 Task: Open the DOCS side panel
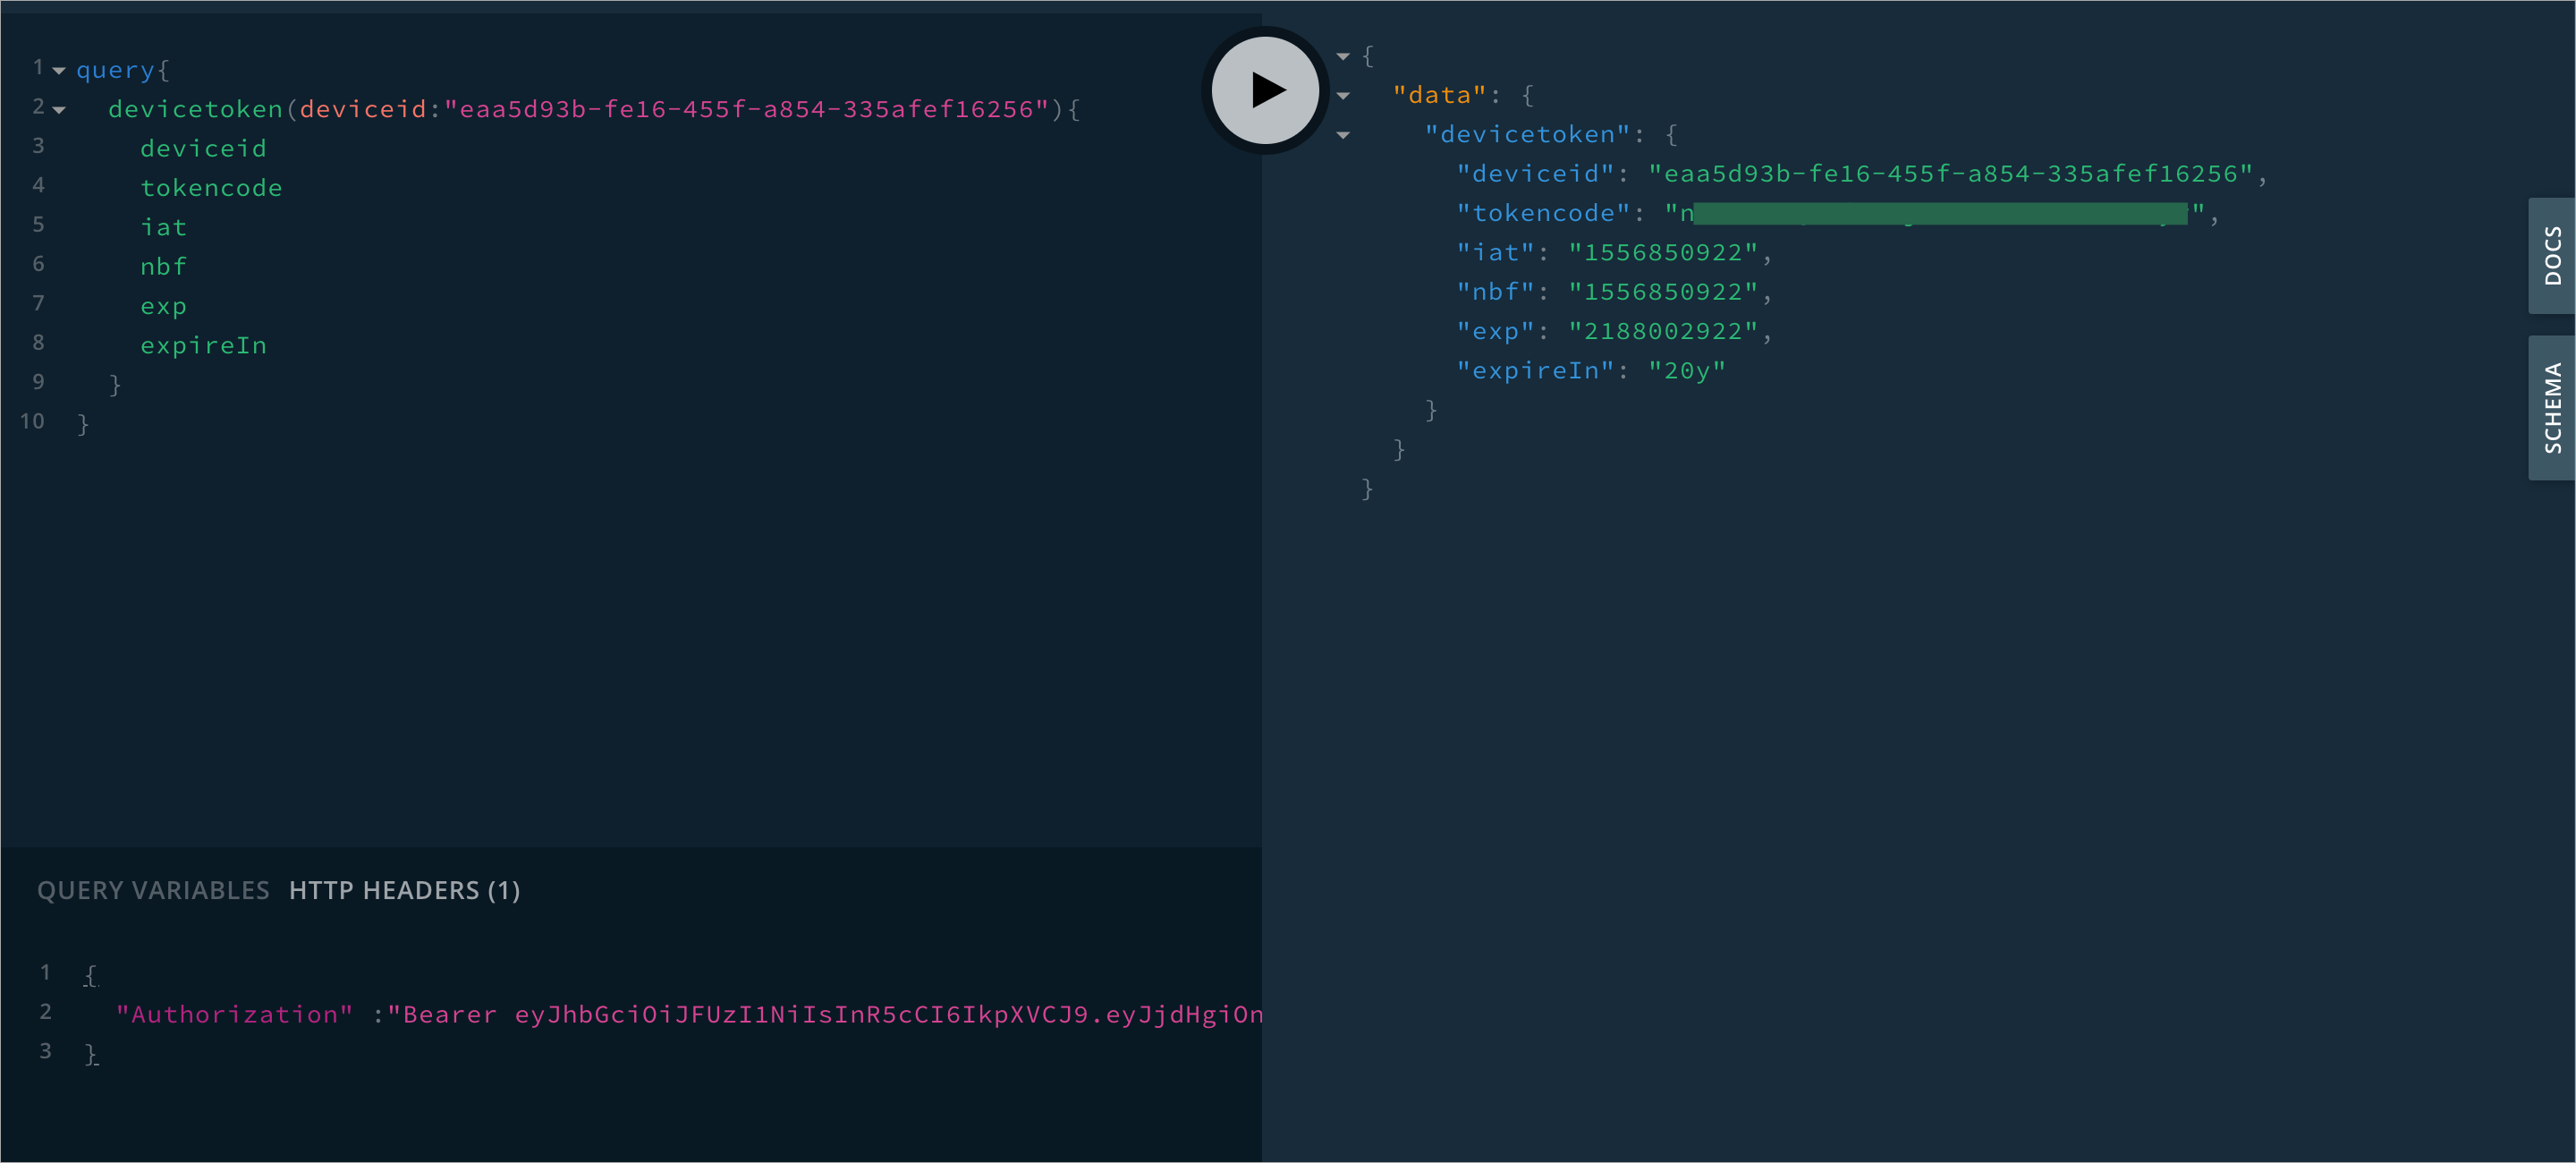(x=2552, y=256)
